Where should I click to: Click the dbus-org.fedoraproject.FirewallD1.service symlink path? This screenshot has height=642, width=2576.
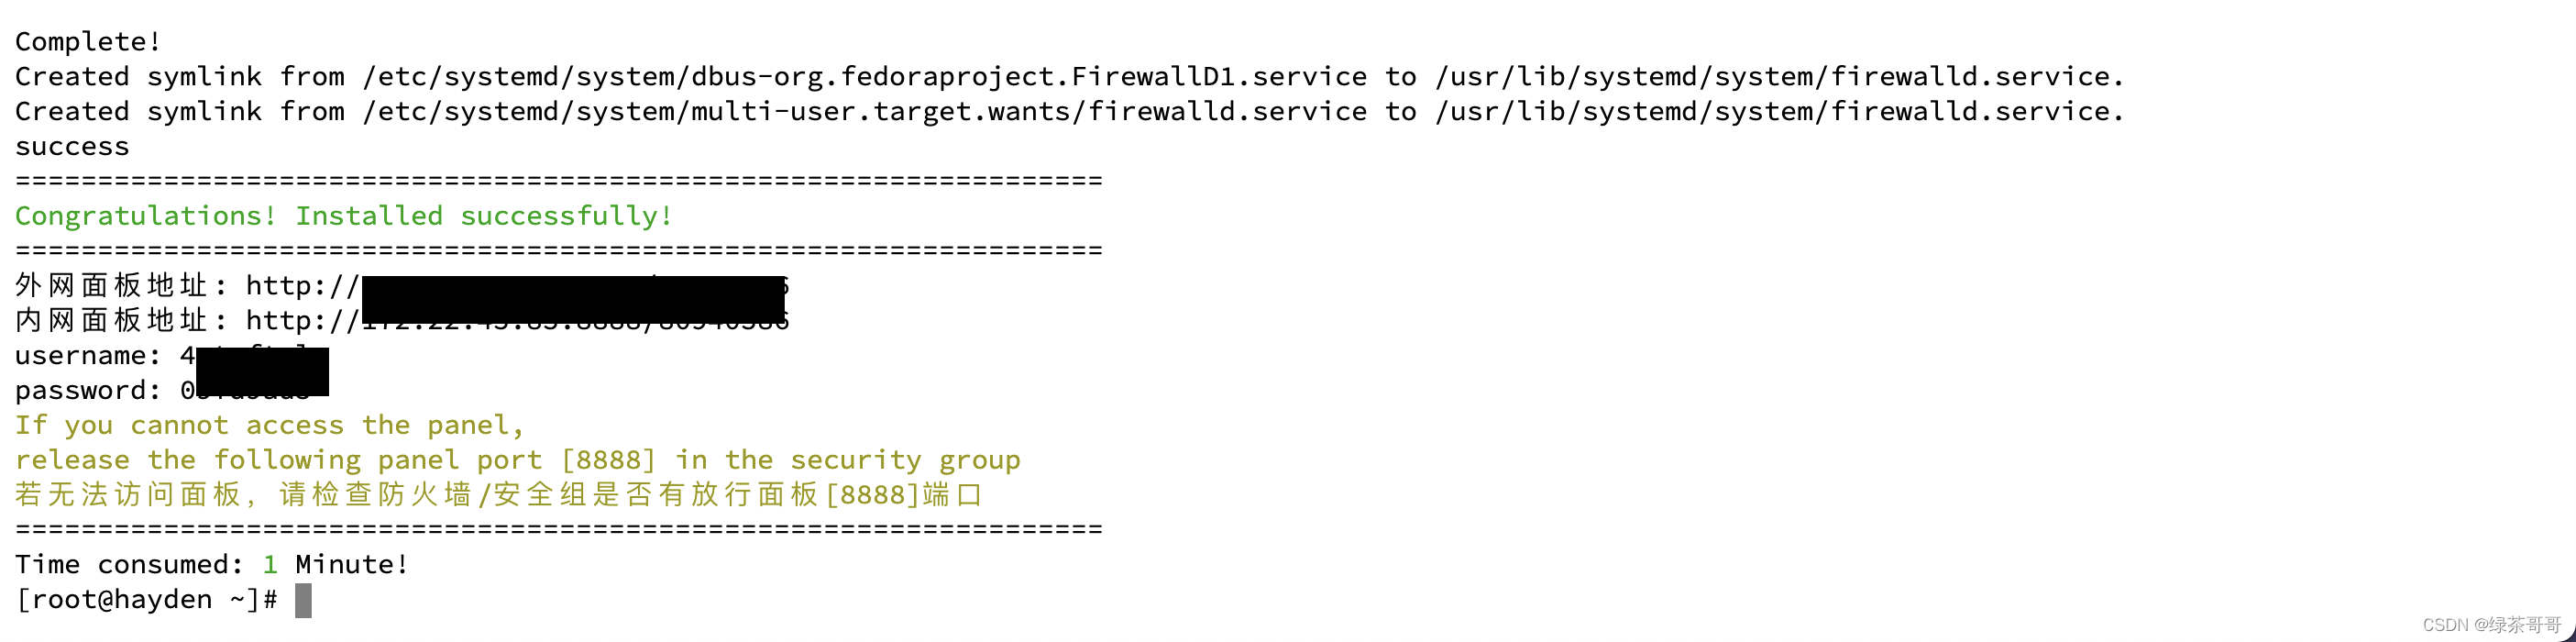point(864,77)
